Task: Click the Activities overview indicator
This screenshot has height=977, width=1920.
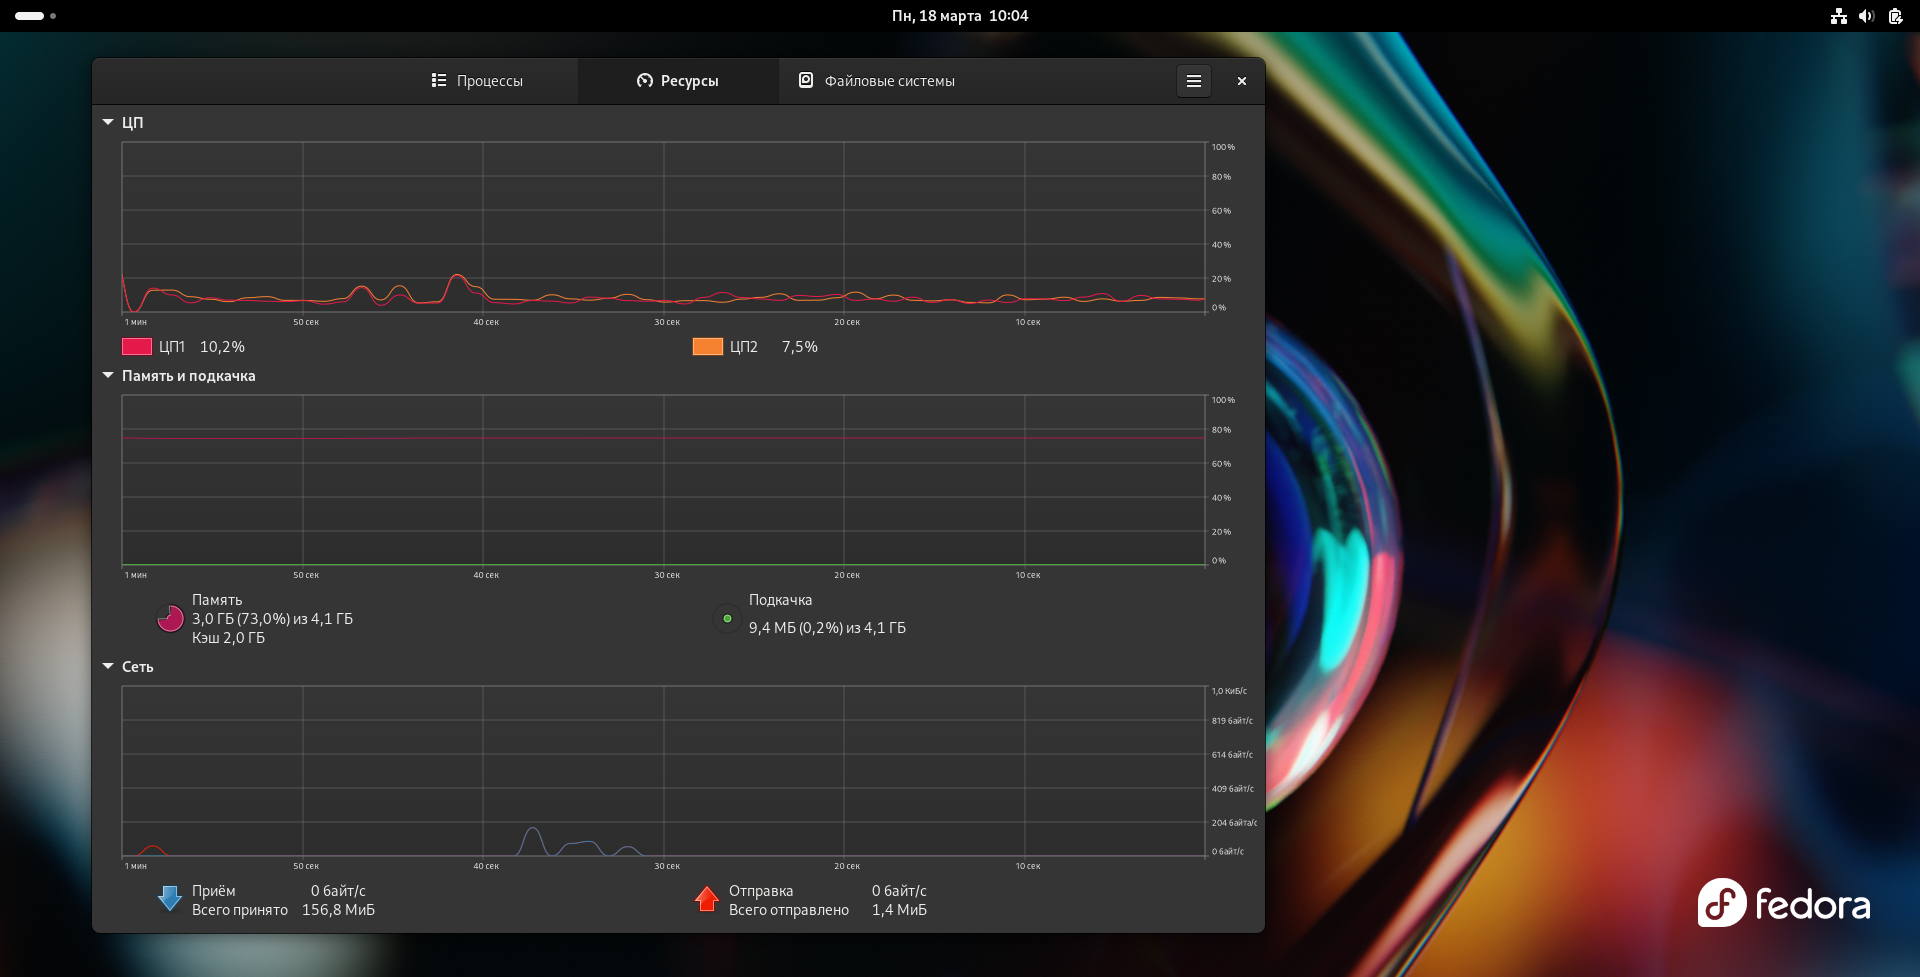Action: pyautogui.click(x=35, y=16)
